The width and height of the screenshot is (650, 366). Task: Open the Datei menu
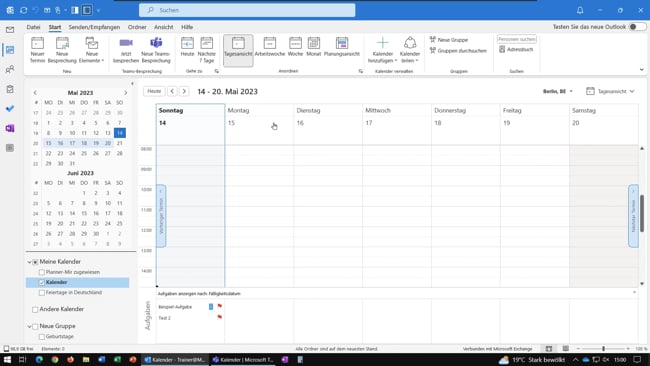coord(33,27)
